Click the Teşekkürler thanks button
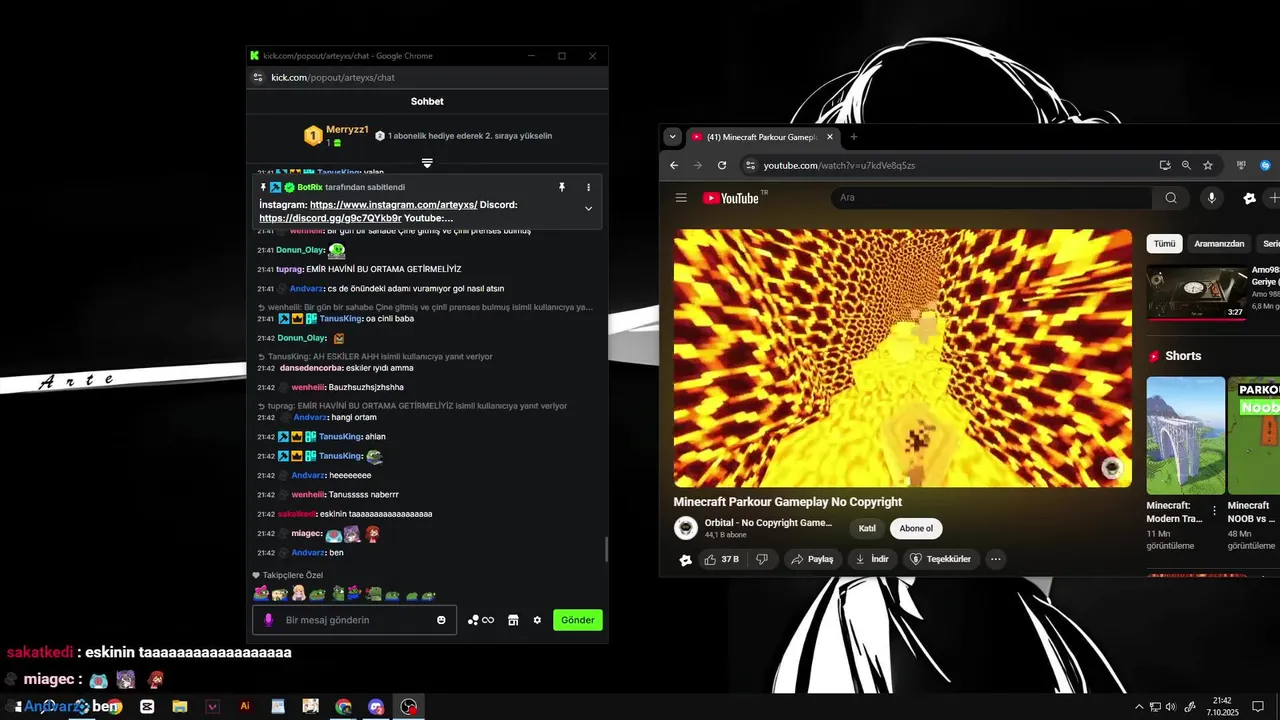 point(940,559)
